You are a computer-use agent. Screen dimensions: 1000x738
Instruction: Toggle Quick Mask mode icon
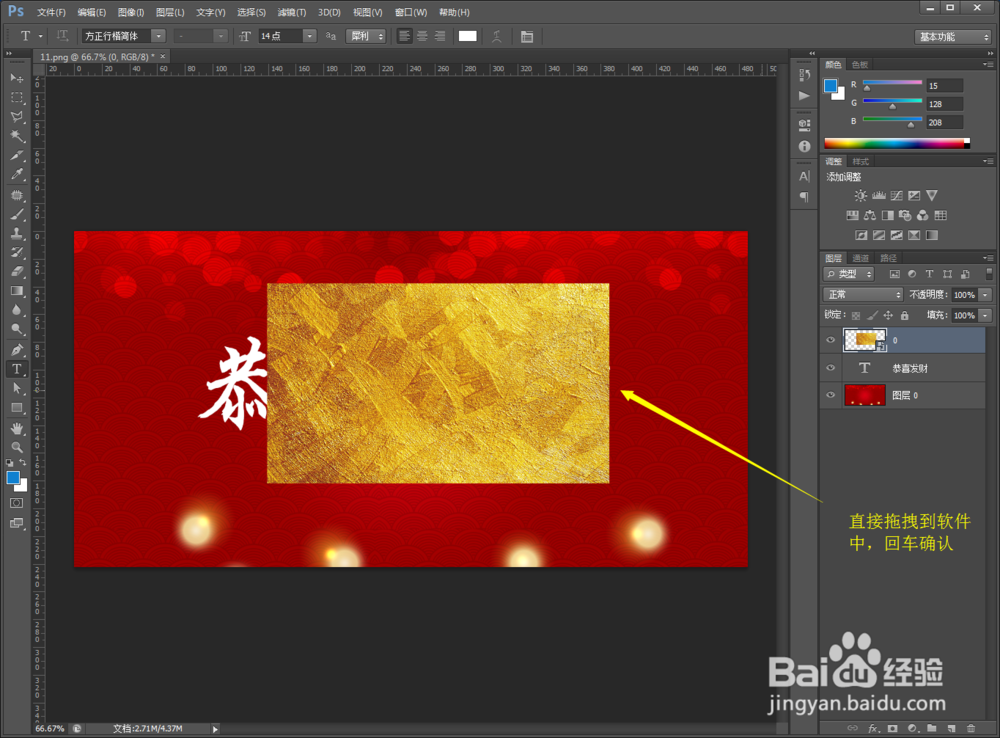(17, 503)
